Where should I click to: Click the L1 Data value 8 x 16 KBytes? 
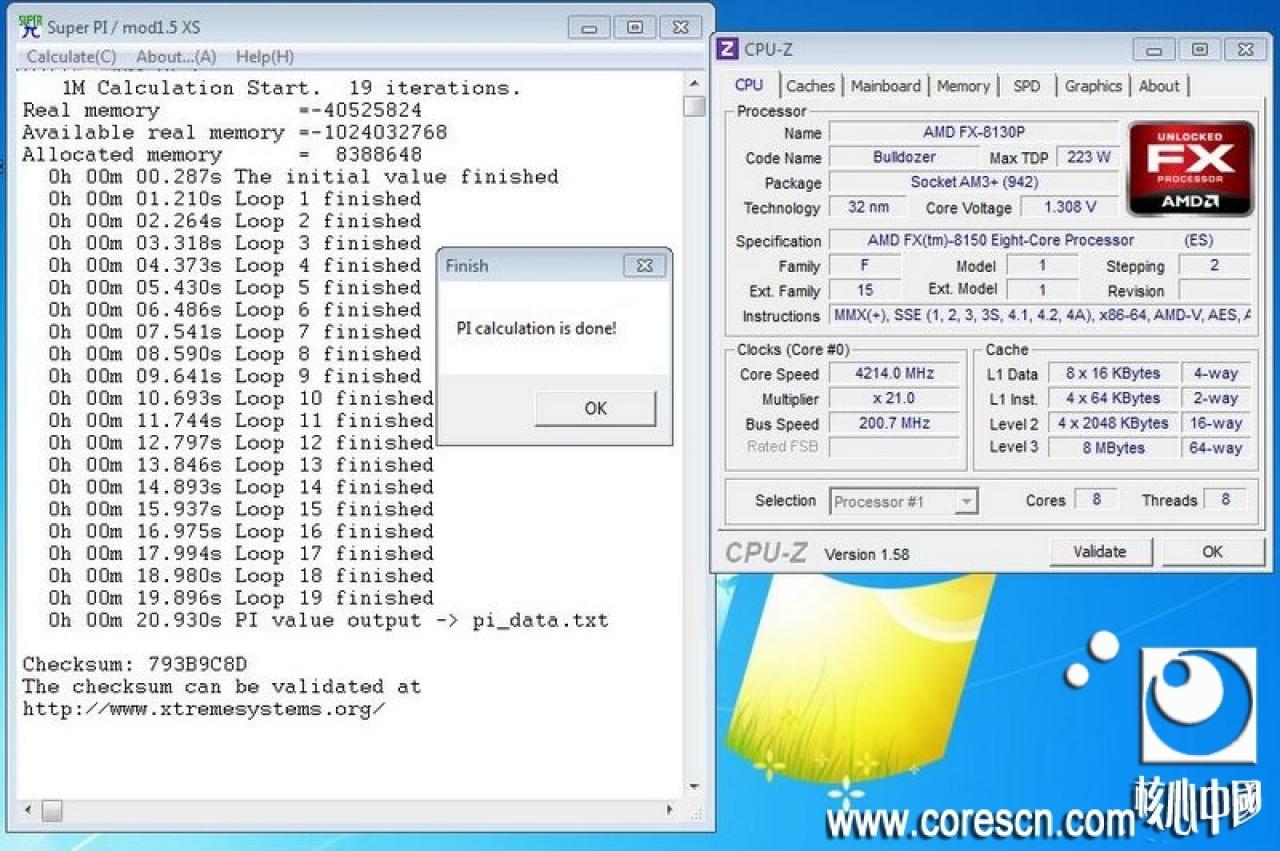point(1113,373)
